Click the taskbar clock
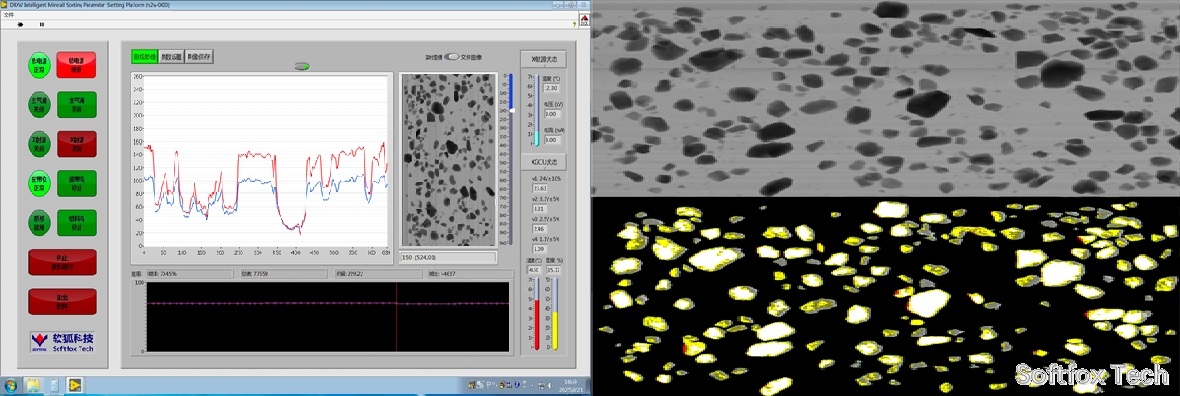Image resolution: width=1180 pixels, height=396 pixels. [571, 385]
